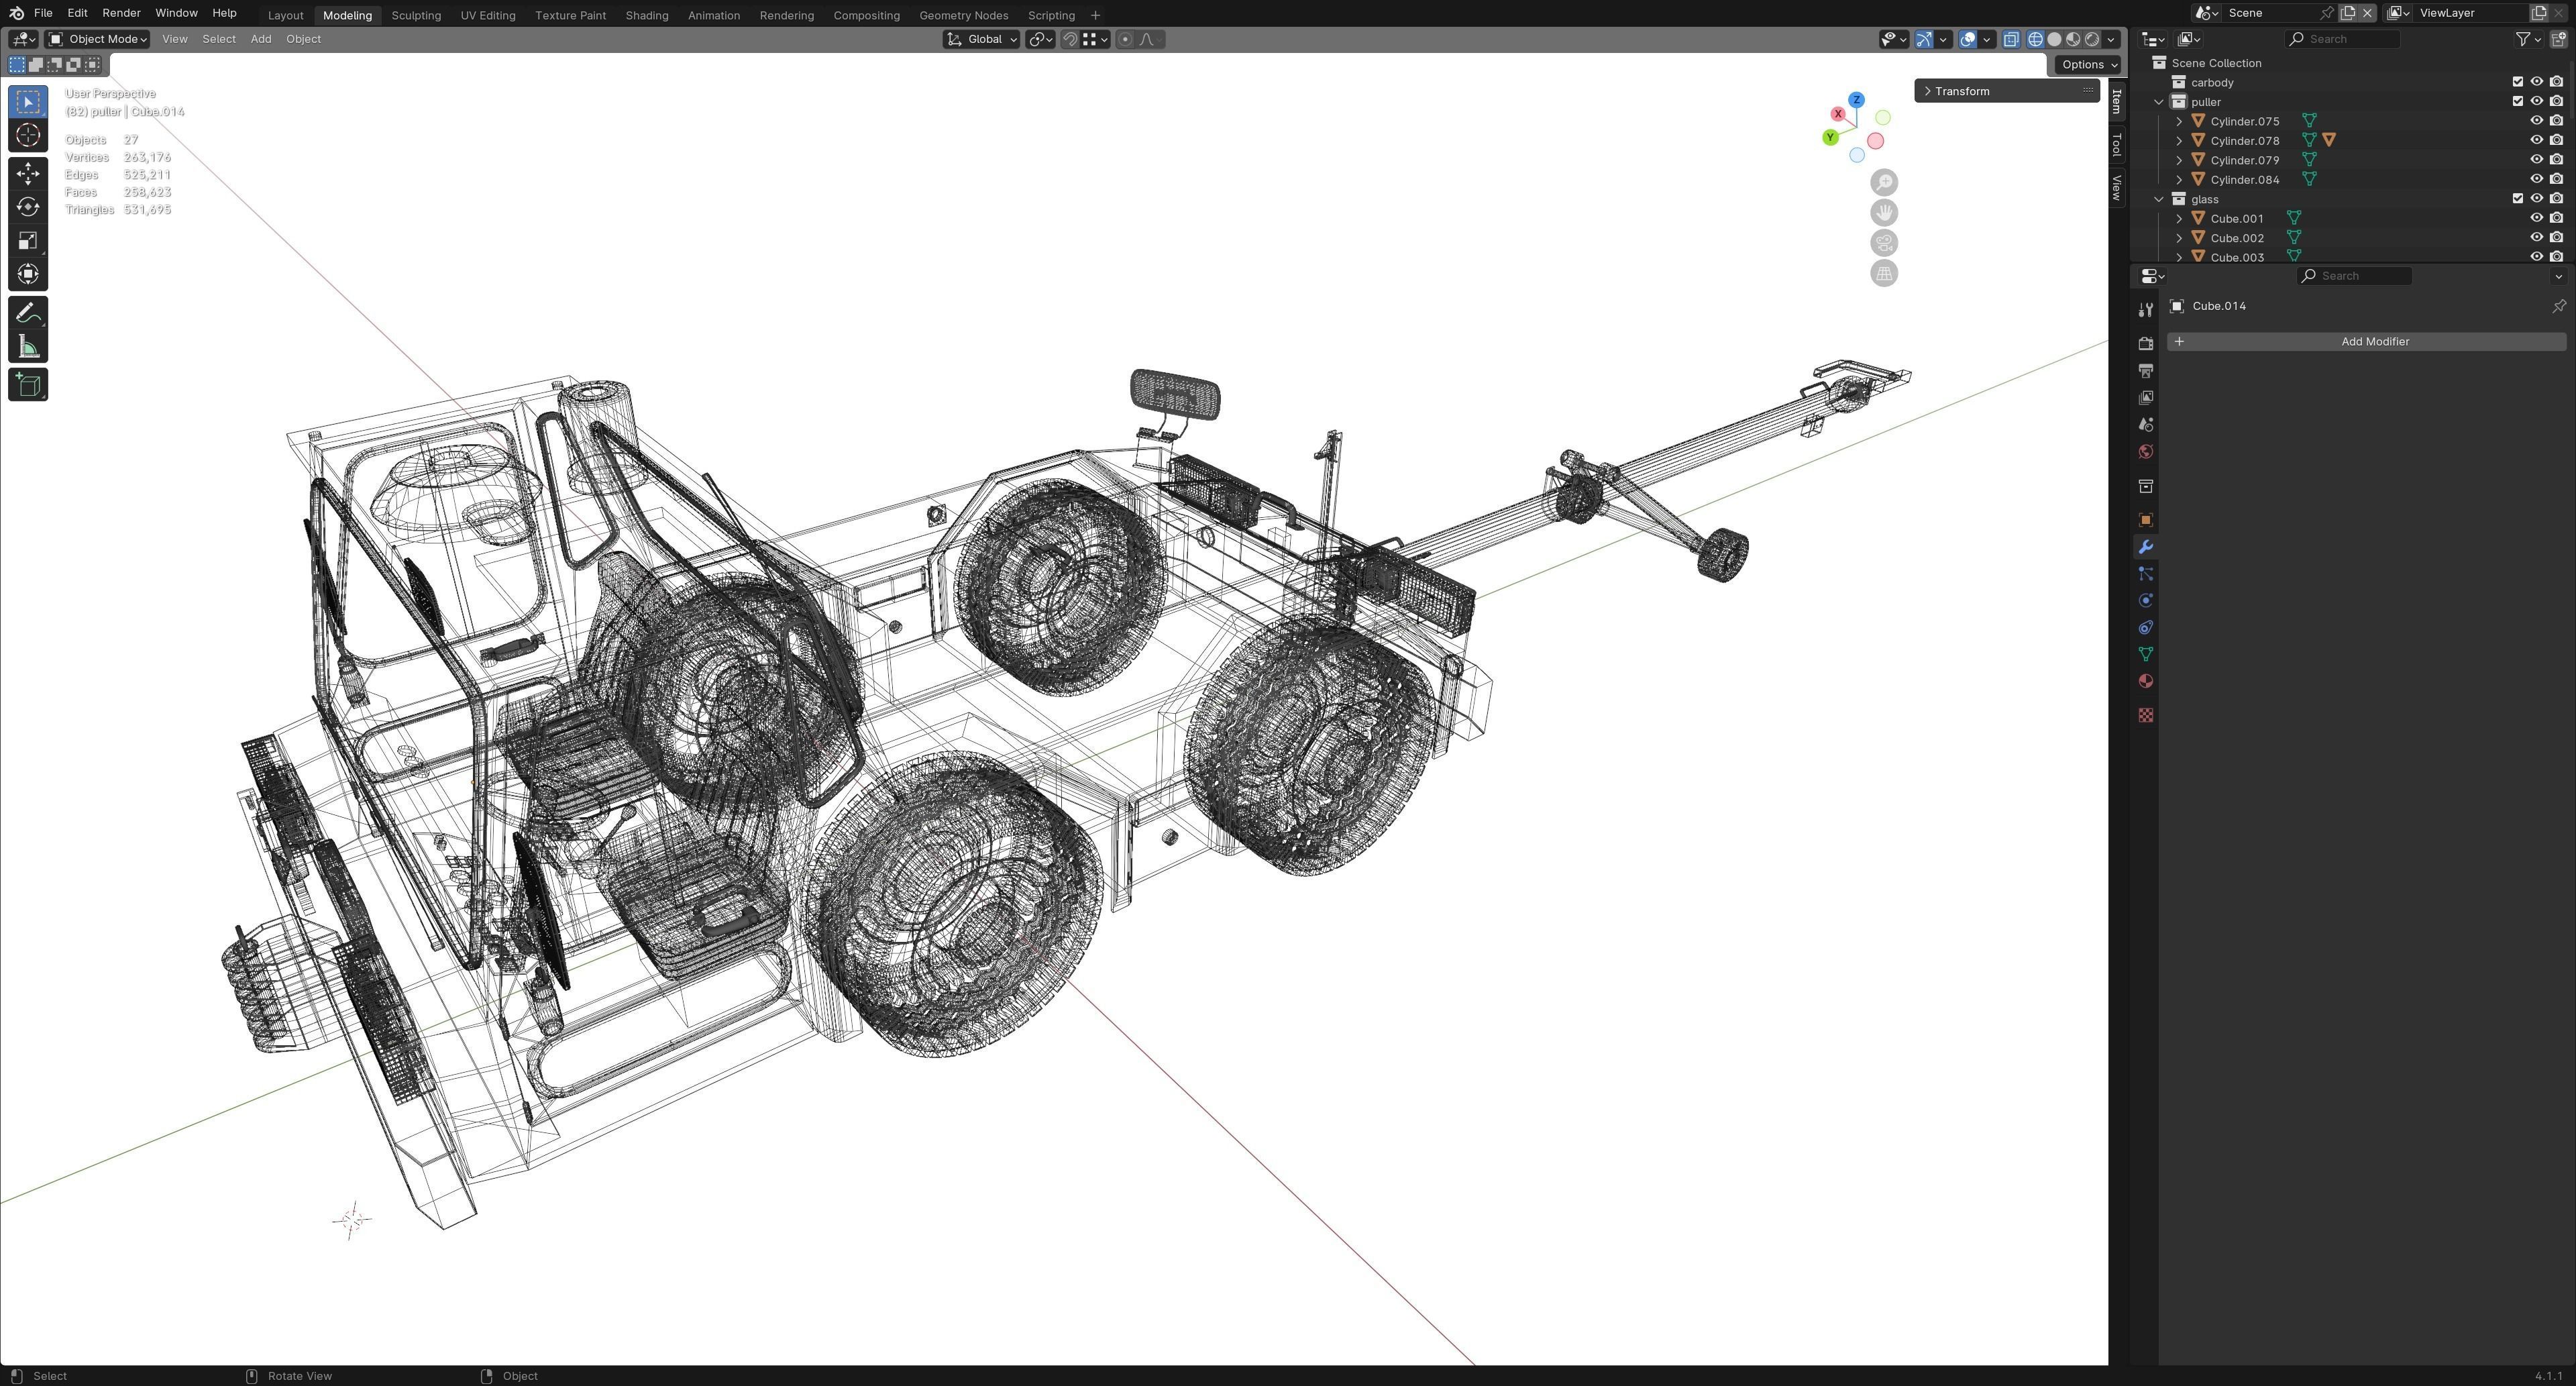The width and height of the screenshot is (2576, 1386).
Task: Activate the Measure tool
Action: point(28,347)
